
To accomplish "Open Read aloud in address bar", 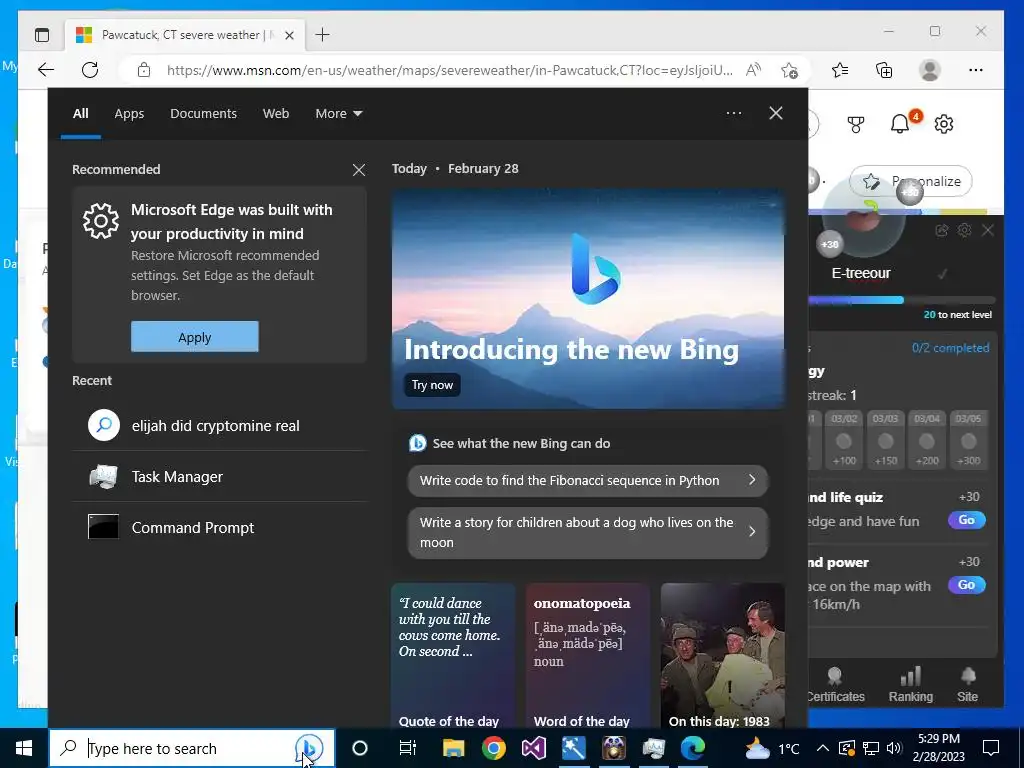I will click(753, 70).
